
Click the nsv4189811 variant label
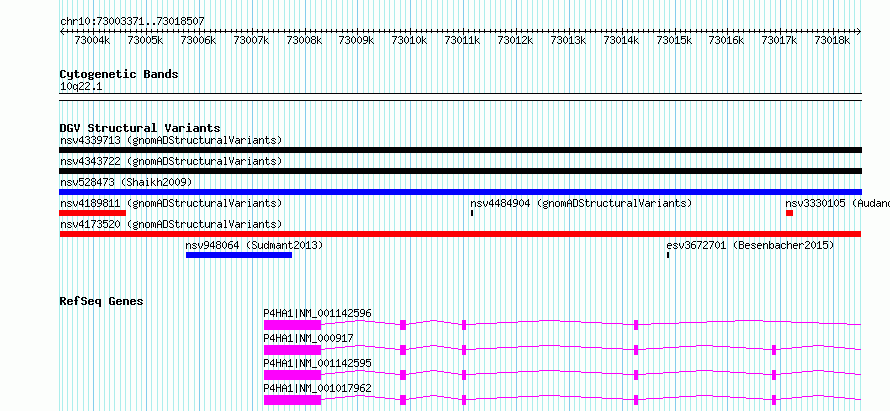pyautogui.click(x=171, y=203)
